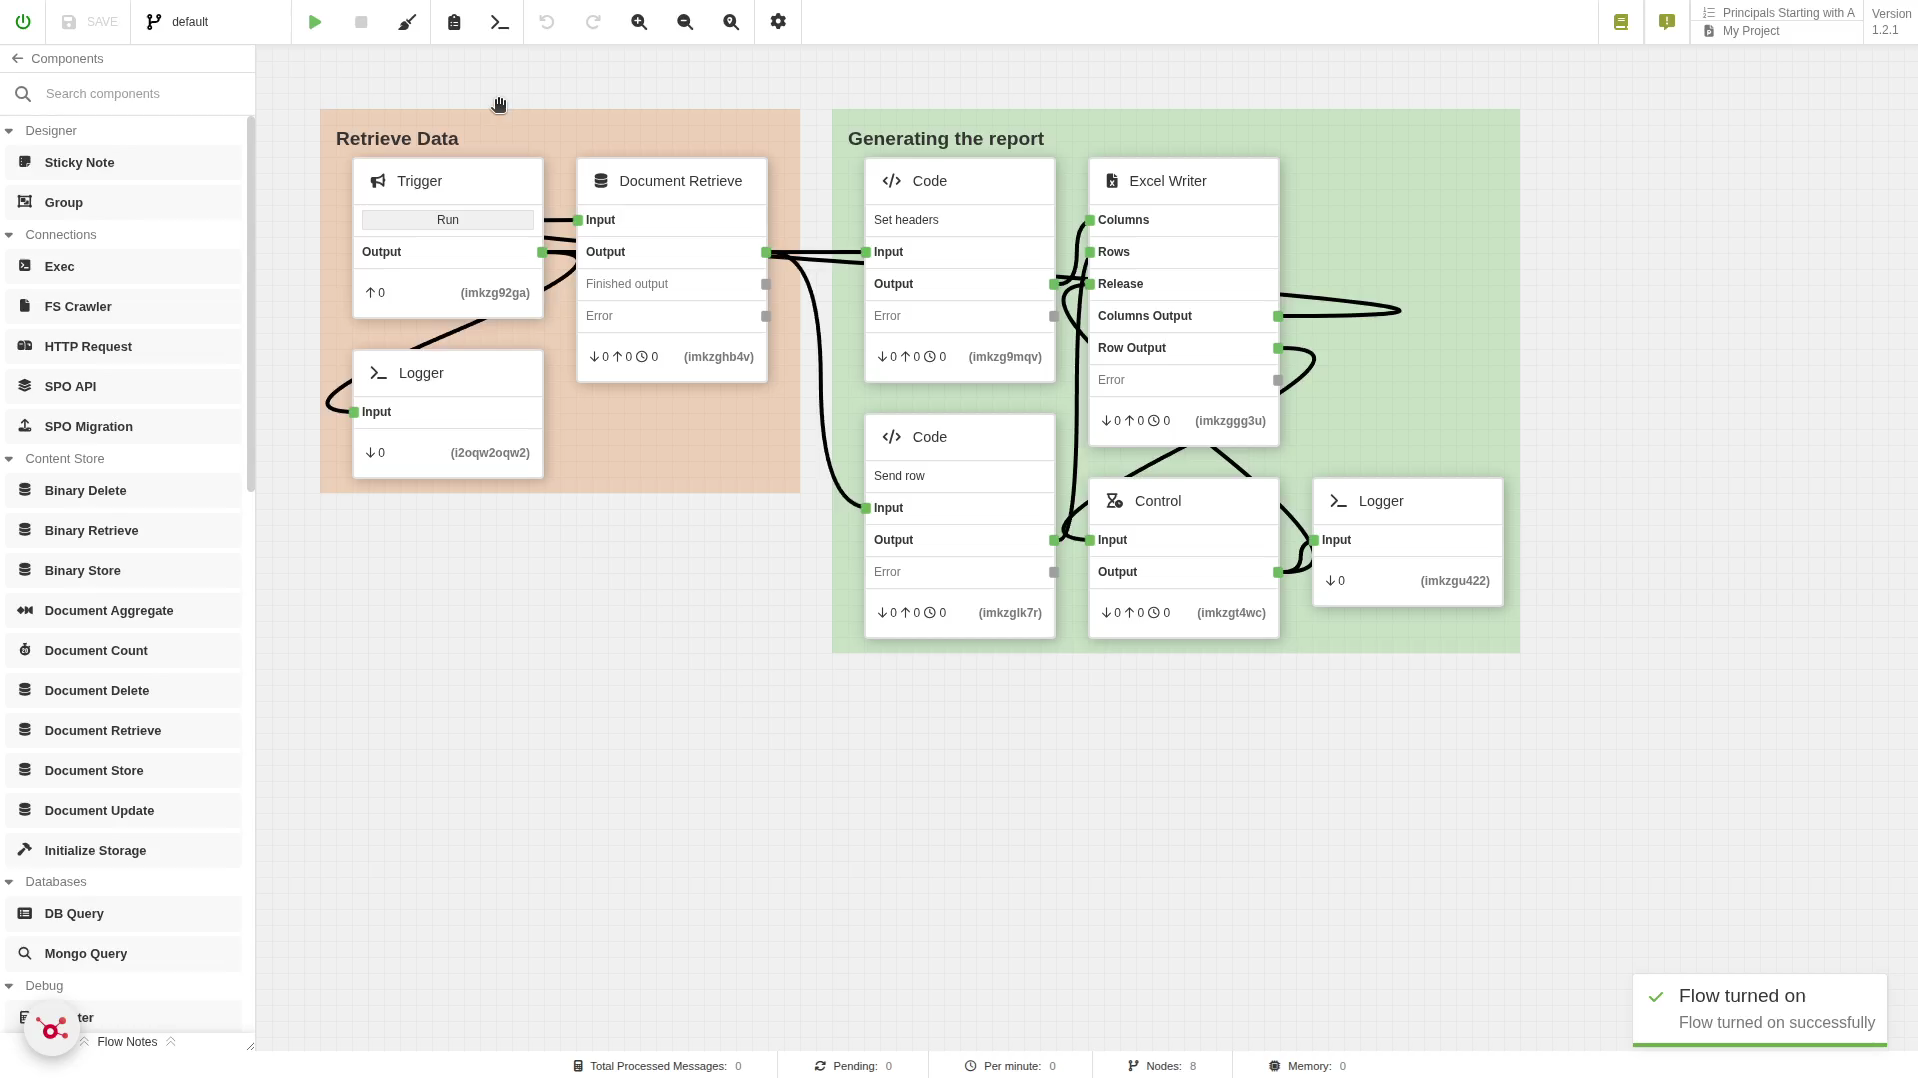Click the redo arrow icon
This screenshot has height=1078, width=1918.
coord(593,22)
